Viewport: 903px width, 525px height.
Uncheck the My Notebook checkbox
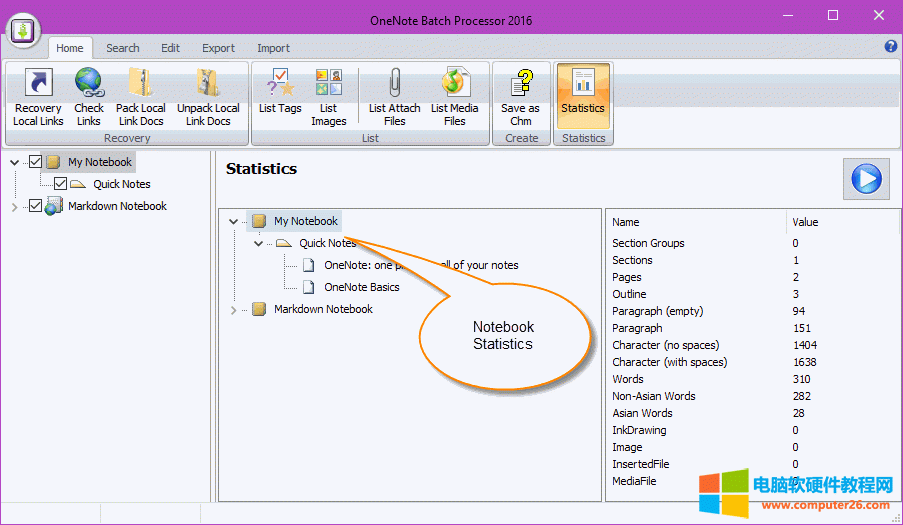click(36, 162)
